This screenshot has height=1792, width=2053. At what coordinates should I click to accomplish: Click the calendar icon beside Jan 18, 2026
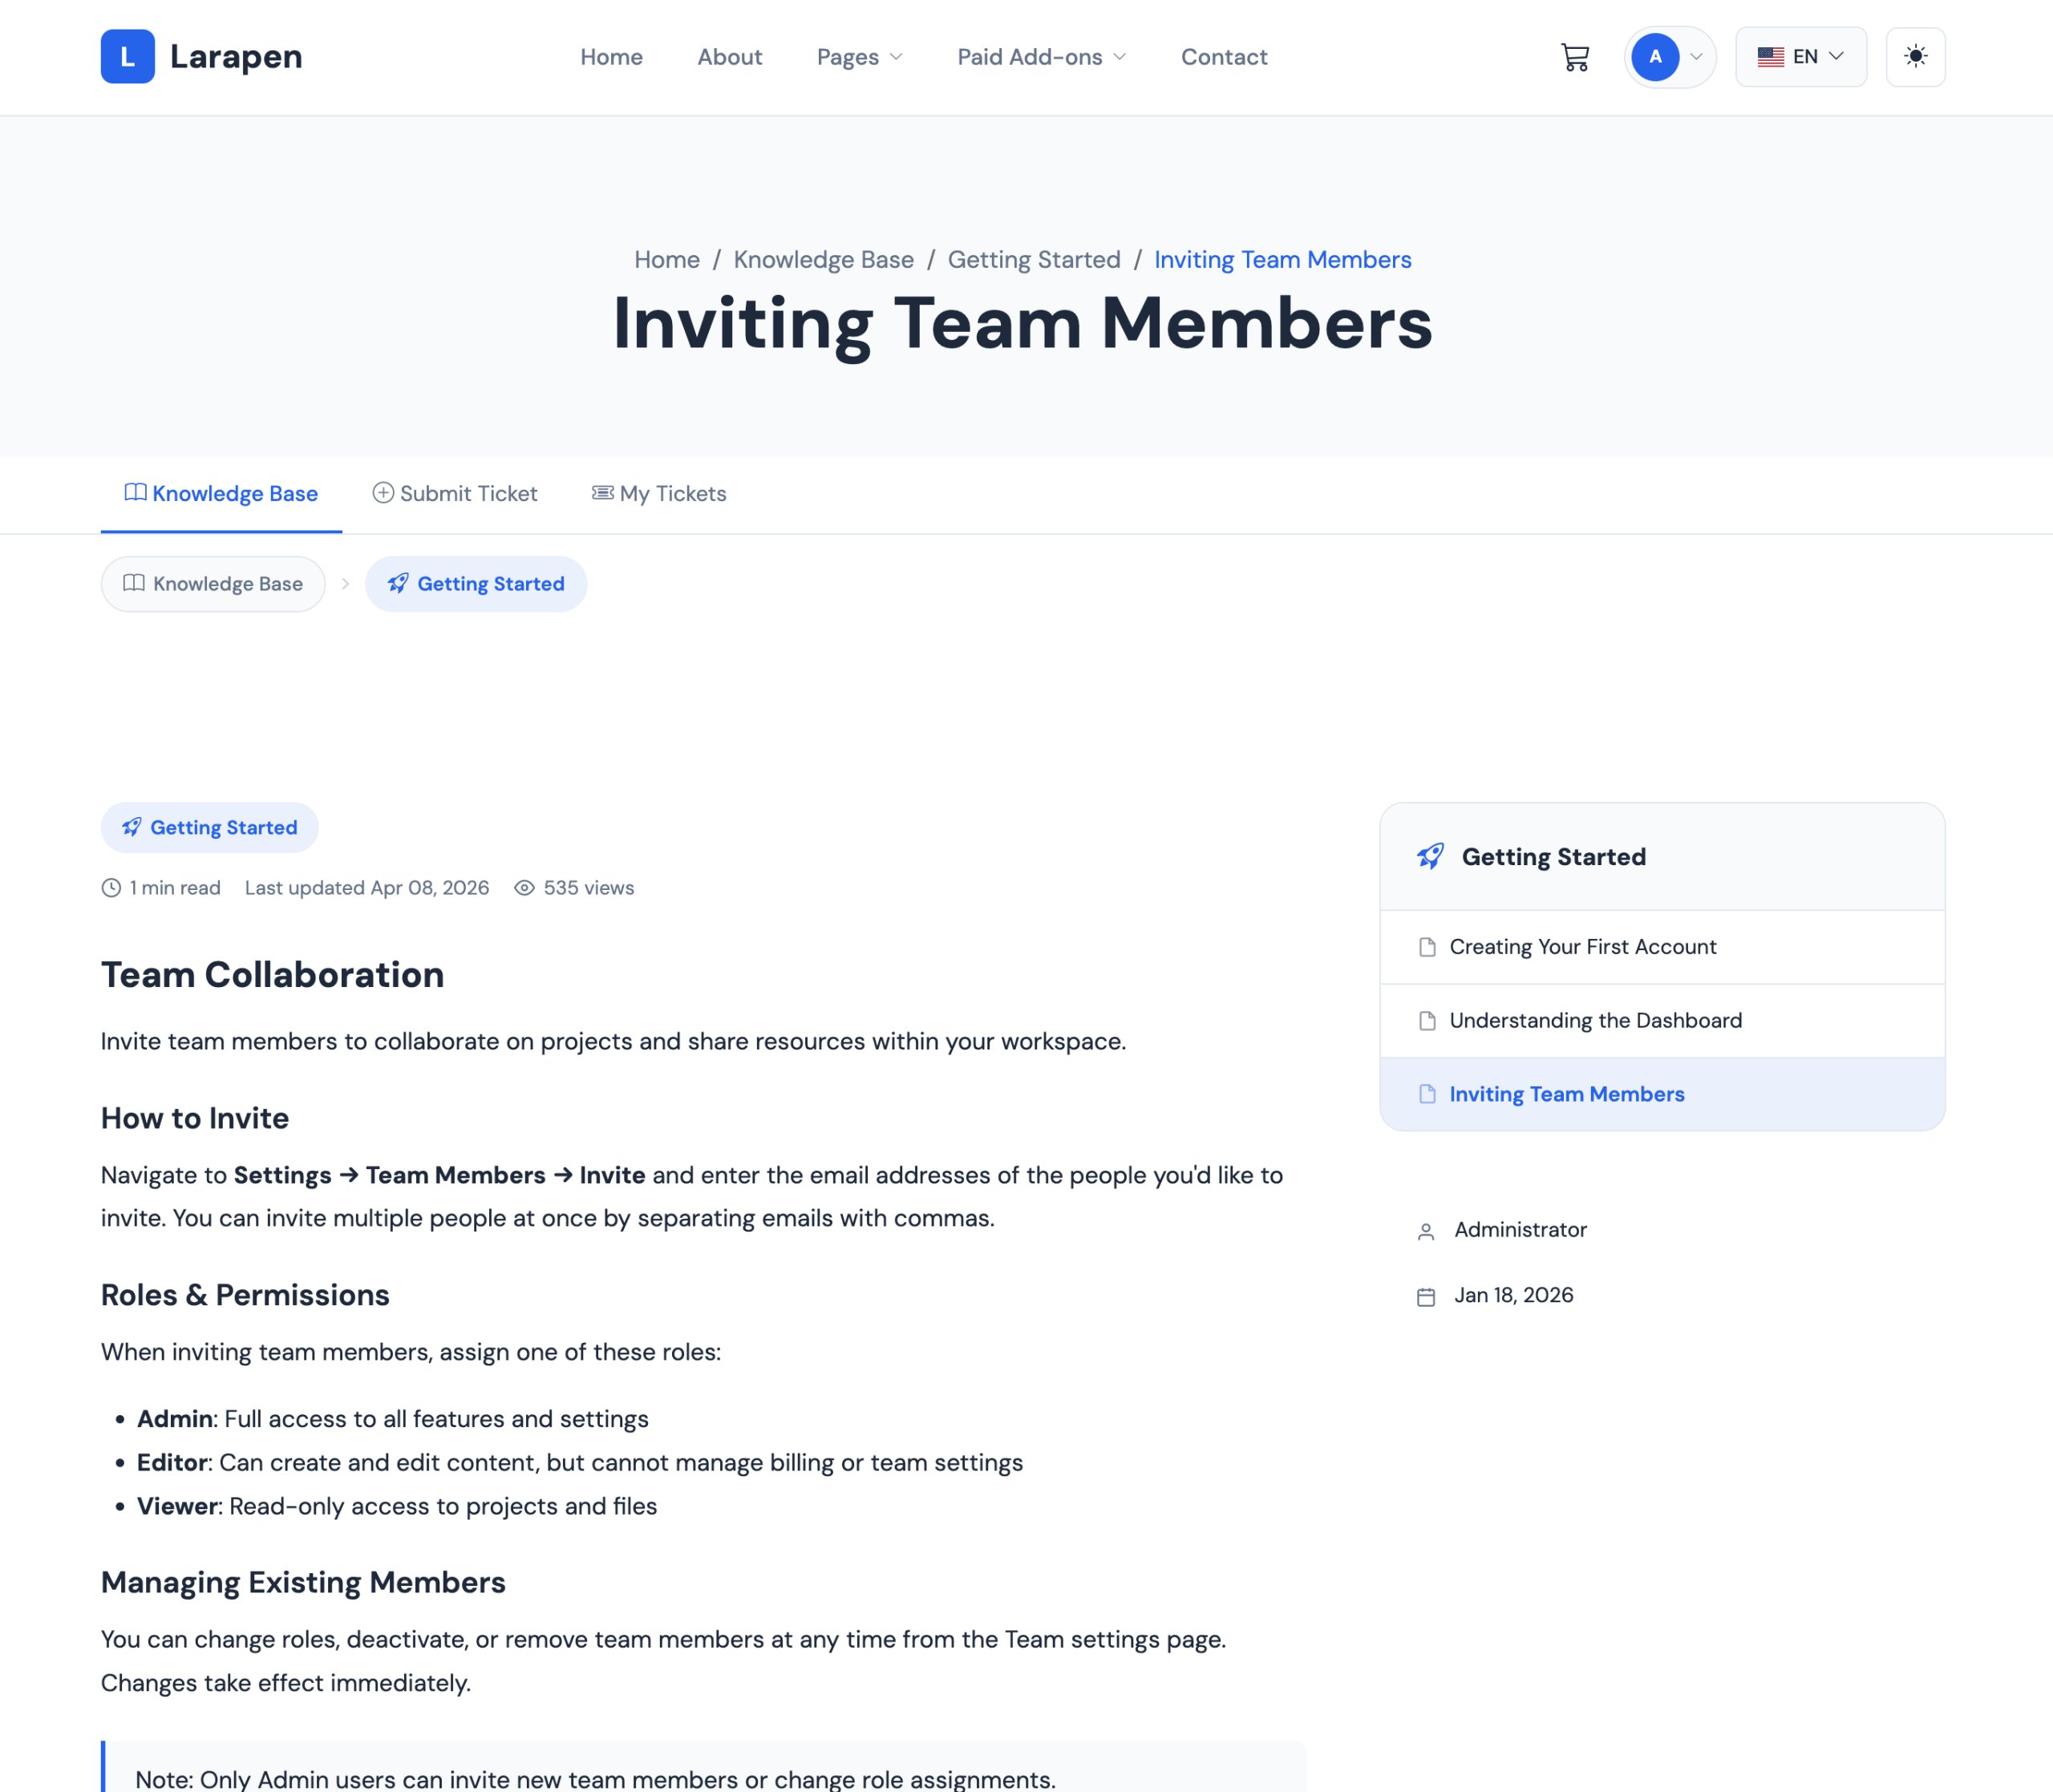(x=1426, y=1297)
